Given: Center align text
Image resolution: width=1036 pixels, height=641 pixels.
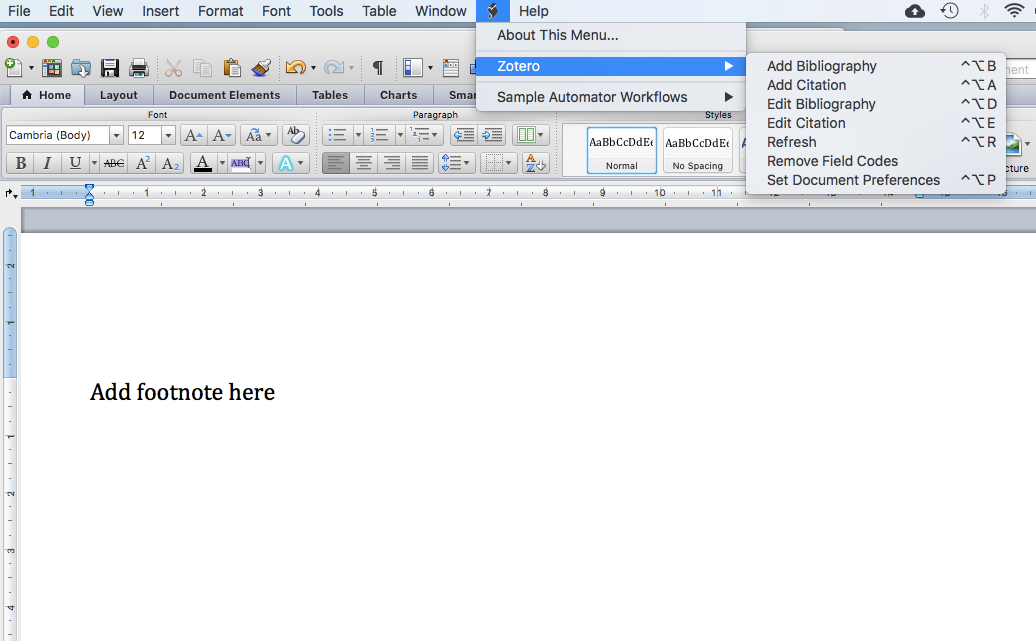Looking at the screenshot, I should [x=364, y=163].
